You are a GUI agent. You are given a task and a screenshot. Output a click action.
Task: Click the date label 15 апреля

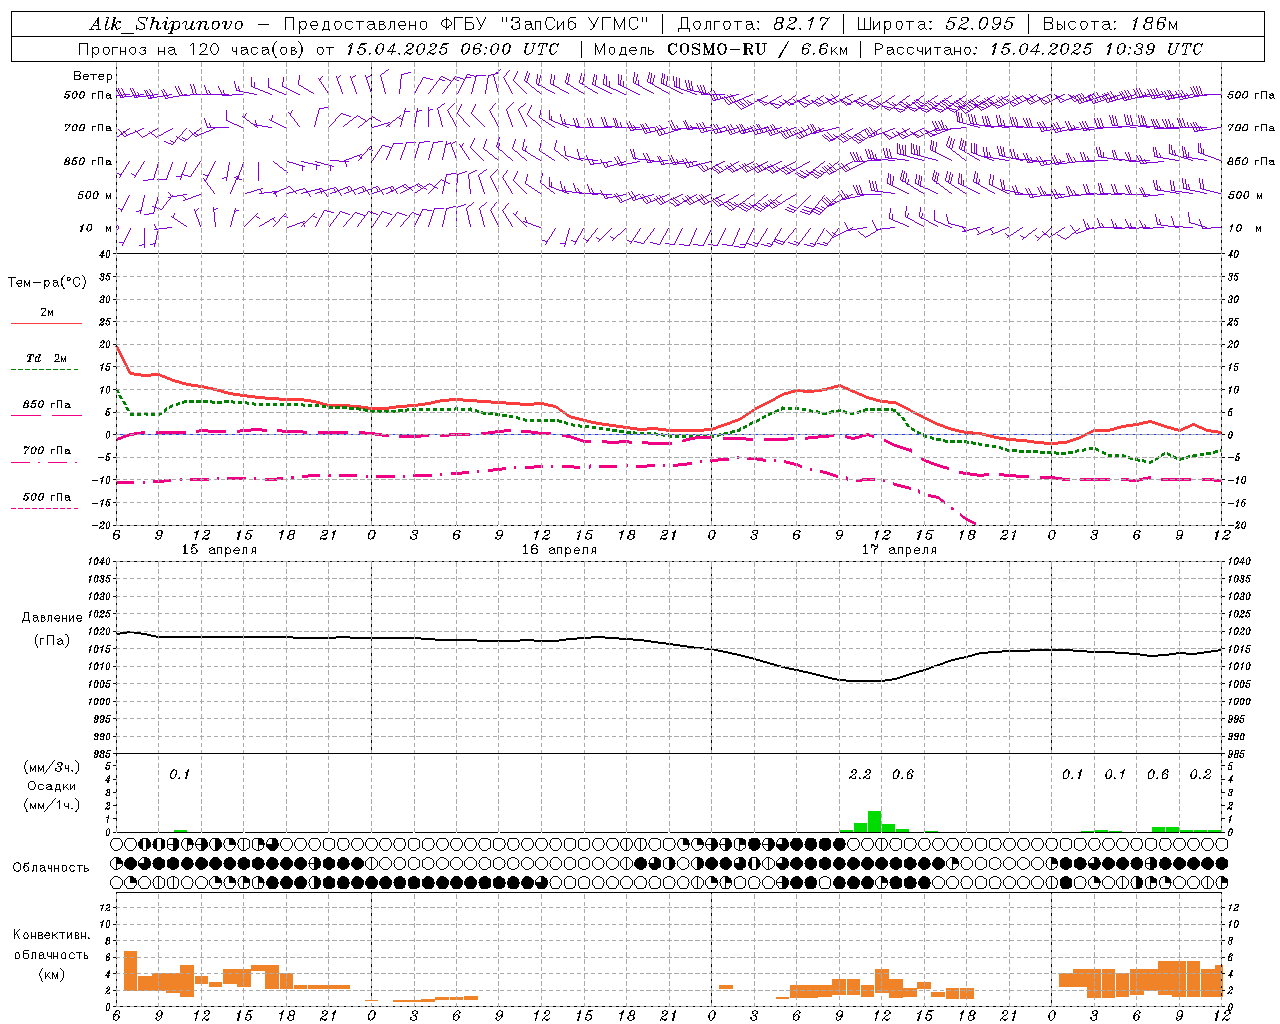219,550
